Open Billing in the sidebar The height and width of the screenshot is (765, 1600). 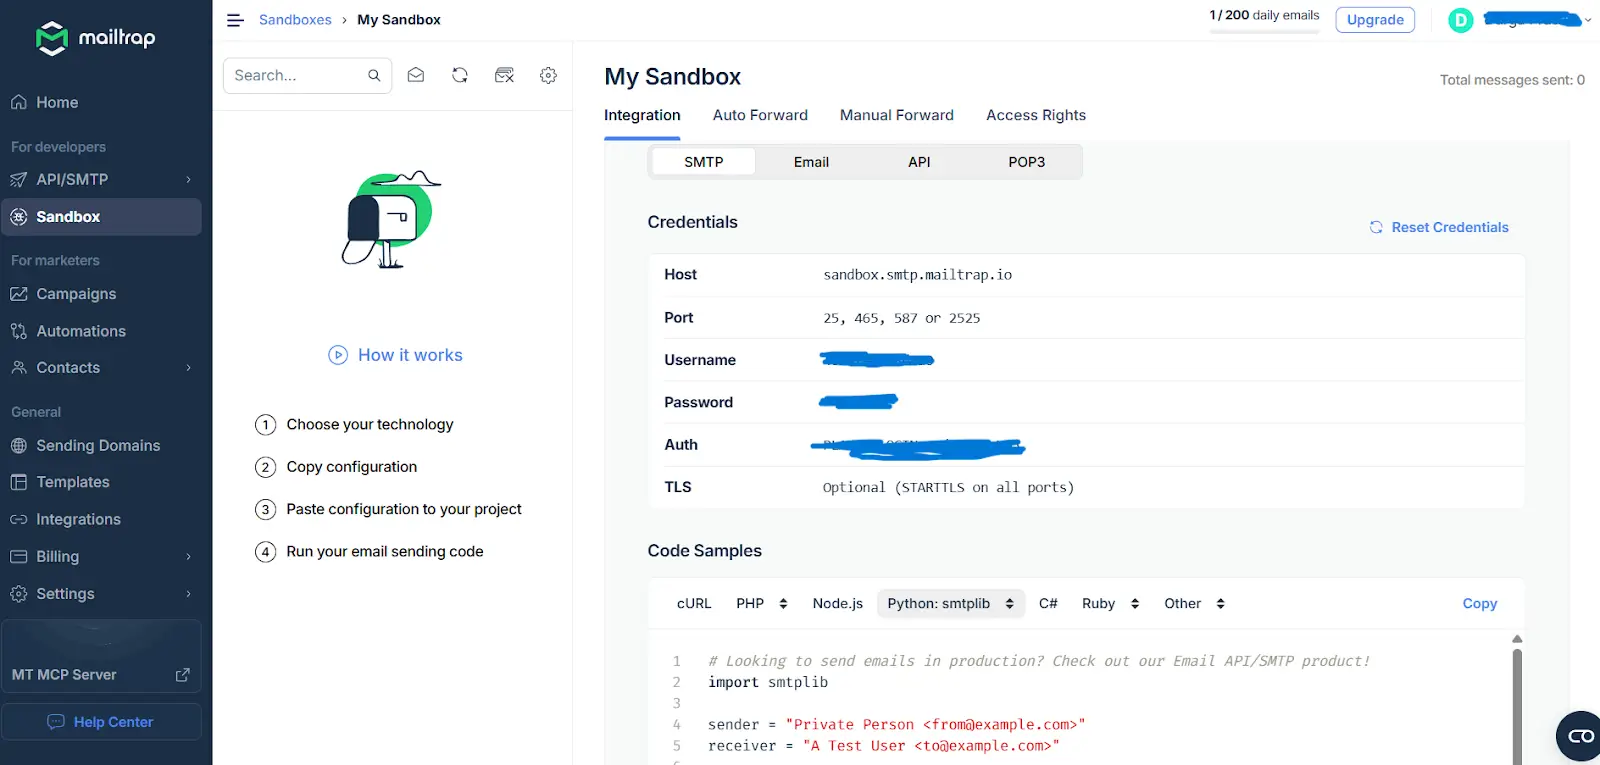101,556
